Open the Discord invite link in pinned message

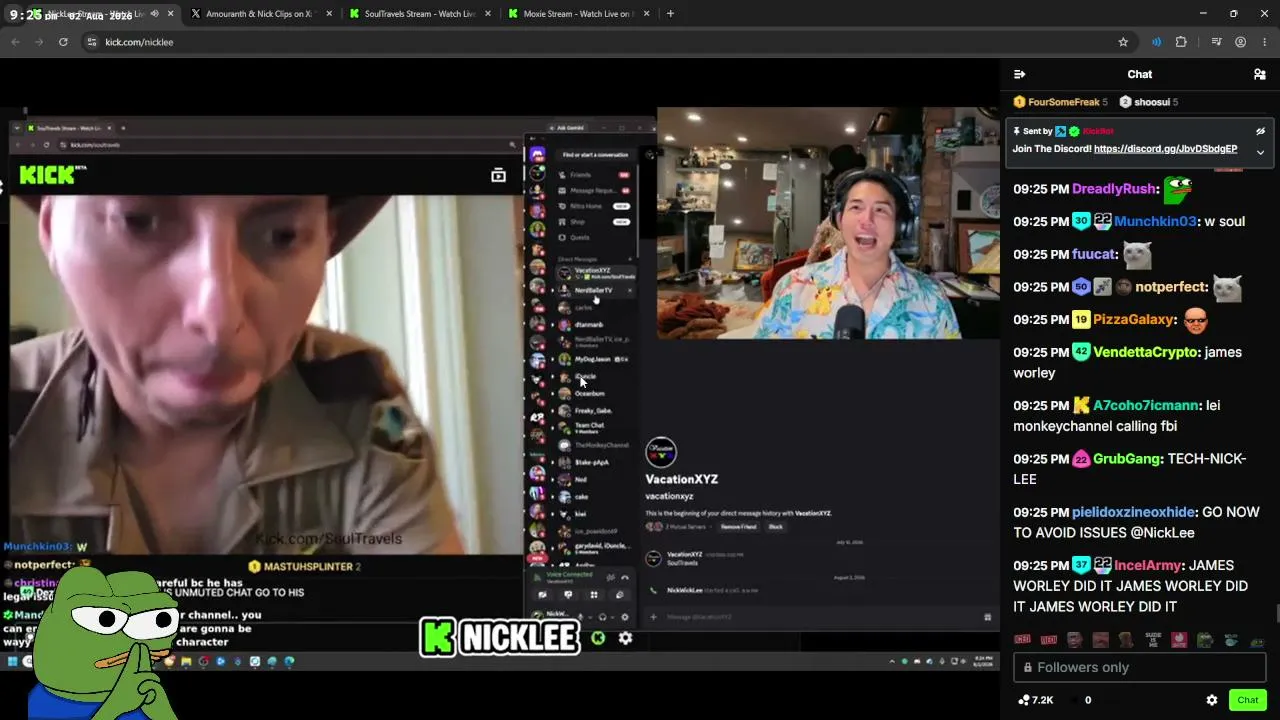(1165, 149)
